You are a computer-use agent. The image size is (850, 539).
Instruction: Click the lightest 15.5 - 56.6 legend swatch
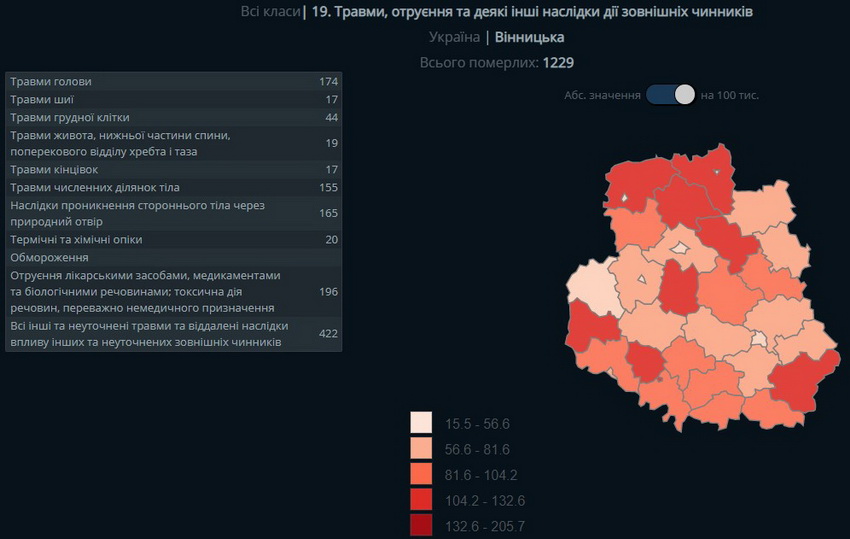[421, 423]
